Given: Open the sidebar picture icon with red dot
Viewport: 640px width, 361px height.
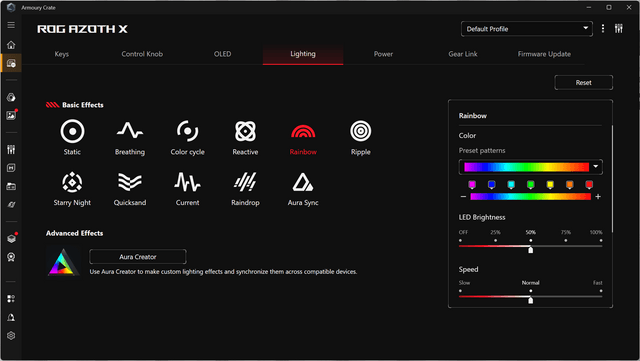Looking at the screenshot, I should [11, 115].
